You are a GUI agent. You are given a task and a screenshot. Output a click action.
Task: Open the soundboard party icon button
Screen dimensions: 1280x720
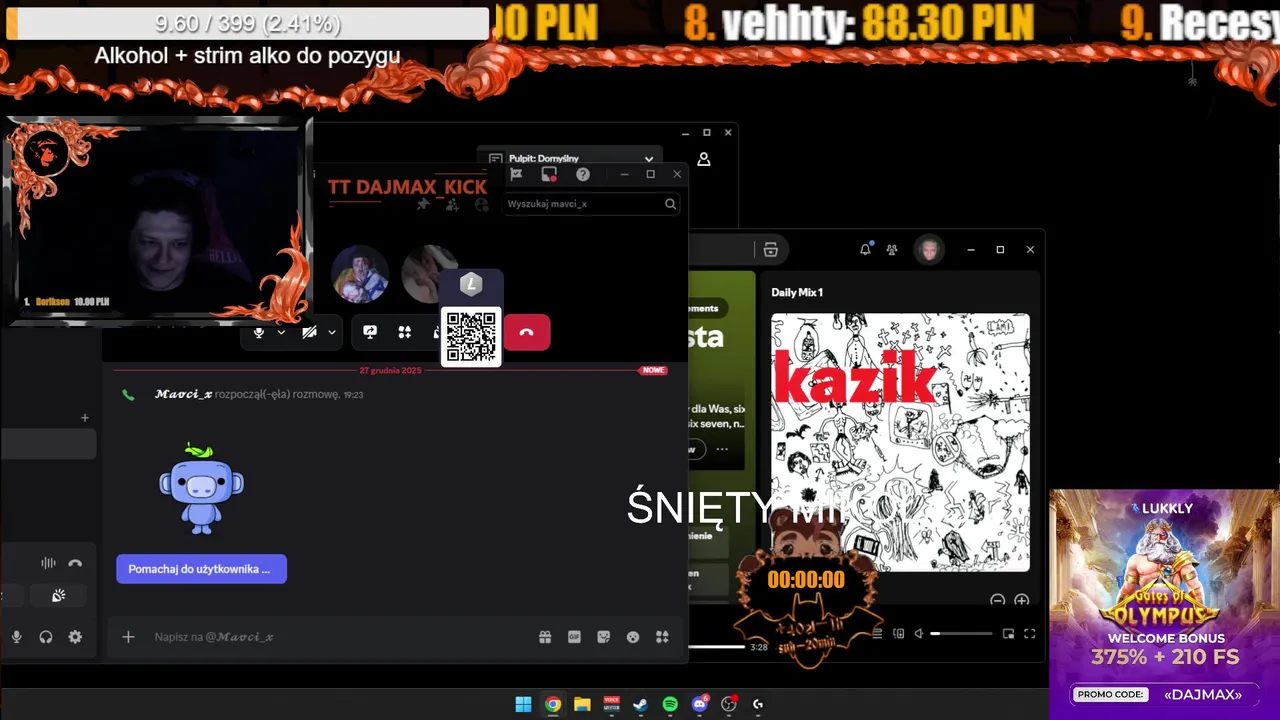(59, 595)
